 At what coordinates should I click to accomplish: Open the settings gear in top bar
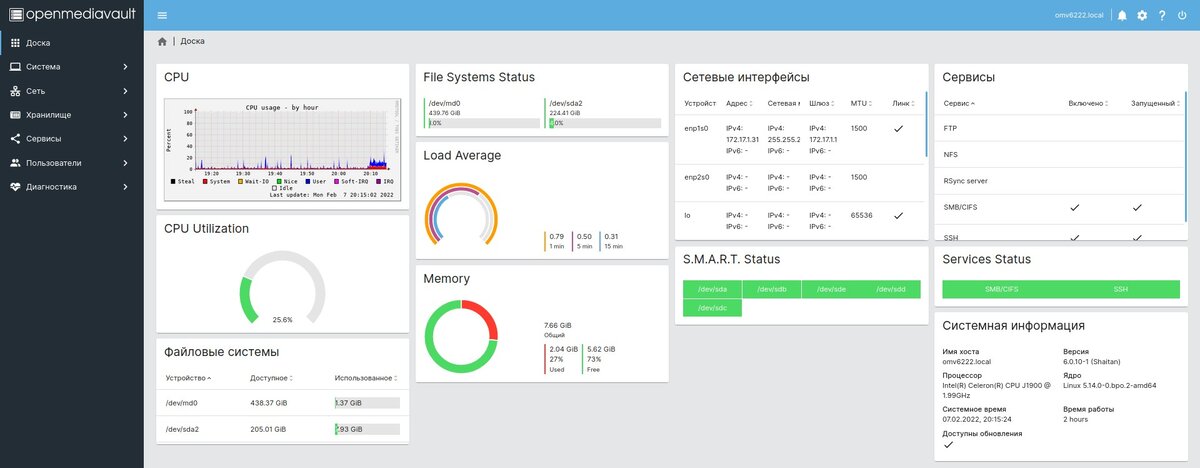pyautogui.click(x=1142, y=15)
